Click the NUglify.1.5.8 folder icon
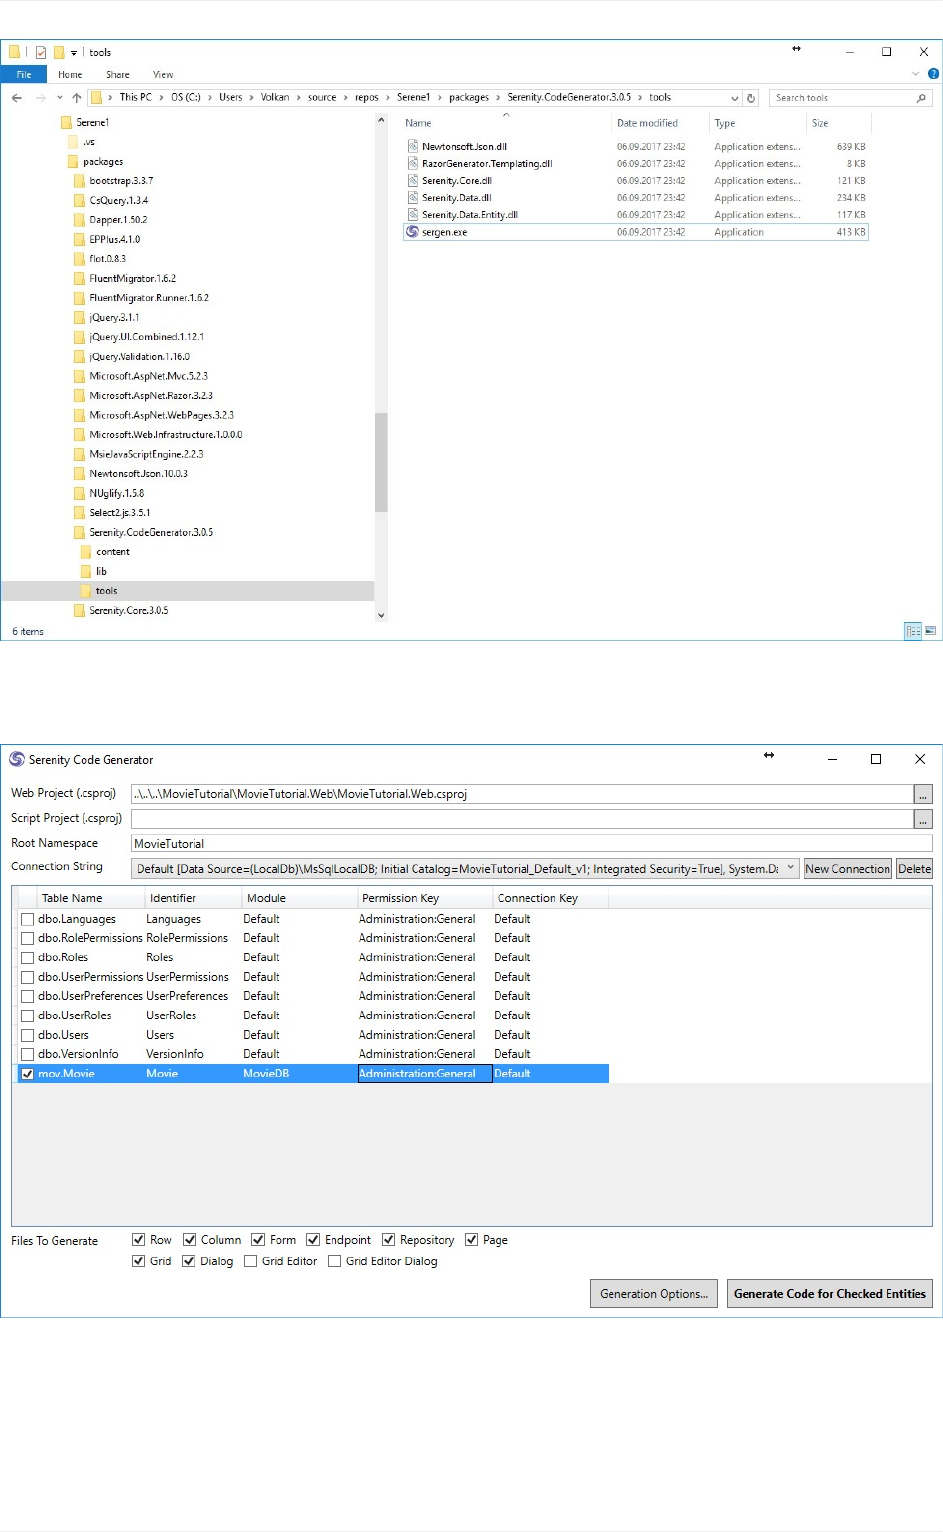The width and height of the screenshot is (943, 1532). (x=79, y=493)
